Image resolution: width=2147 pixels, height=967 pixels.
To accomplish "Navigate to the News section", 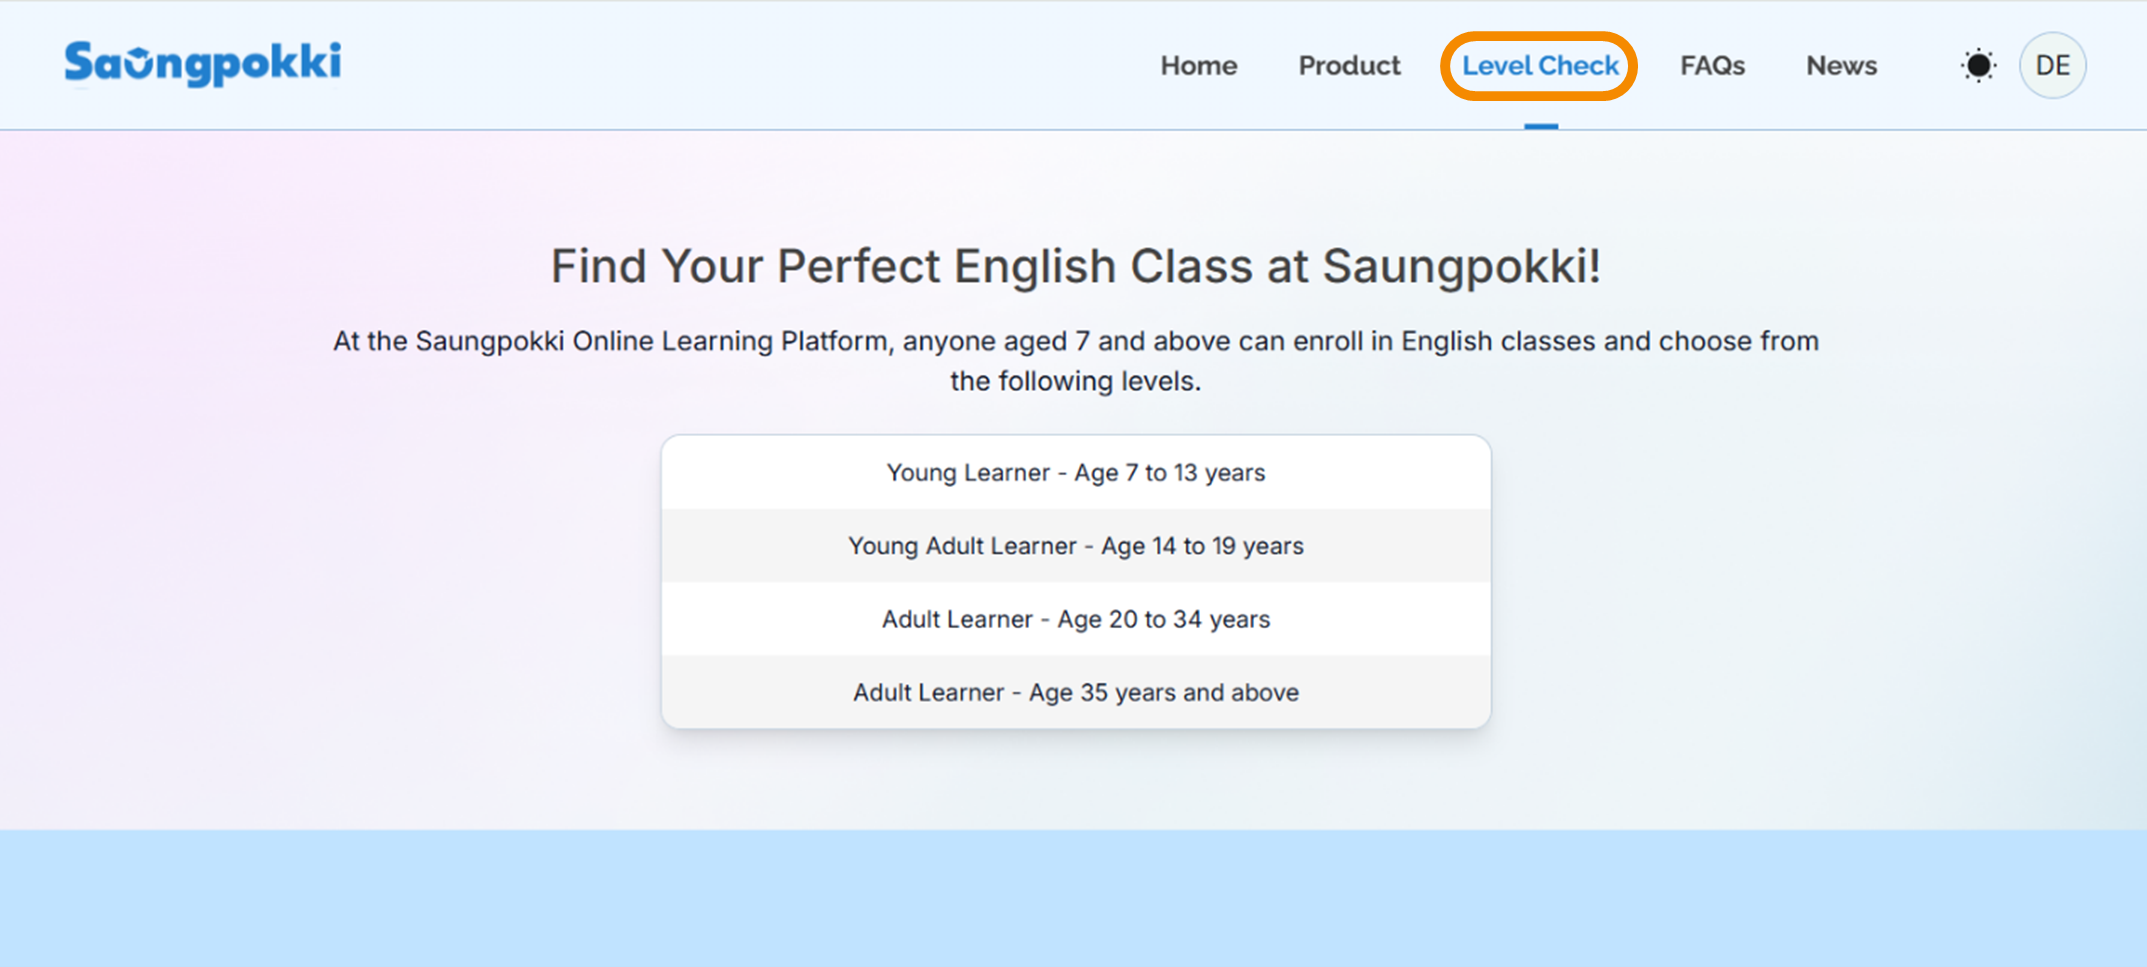I will pyautogui.click(x=1841, y=66).
